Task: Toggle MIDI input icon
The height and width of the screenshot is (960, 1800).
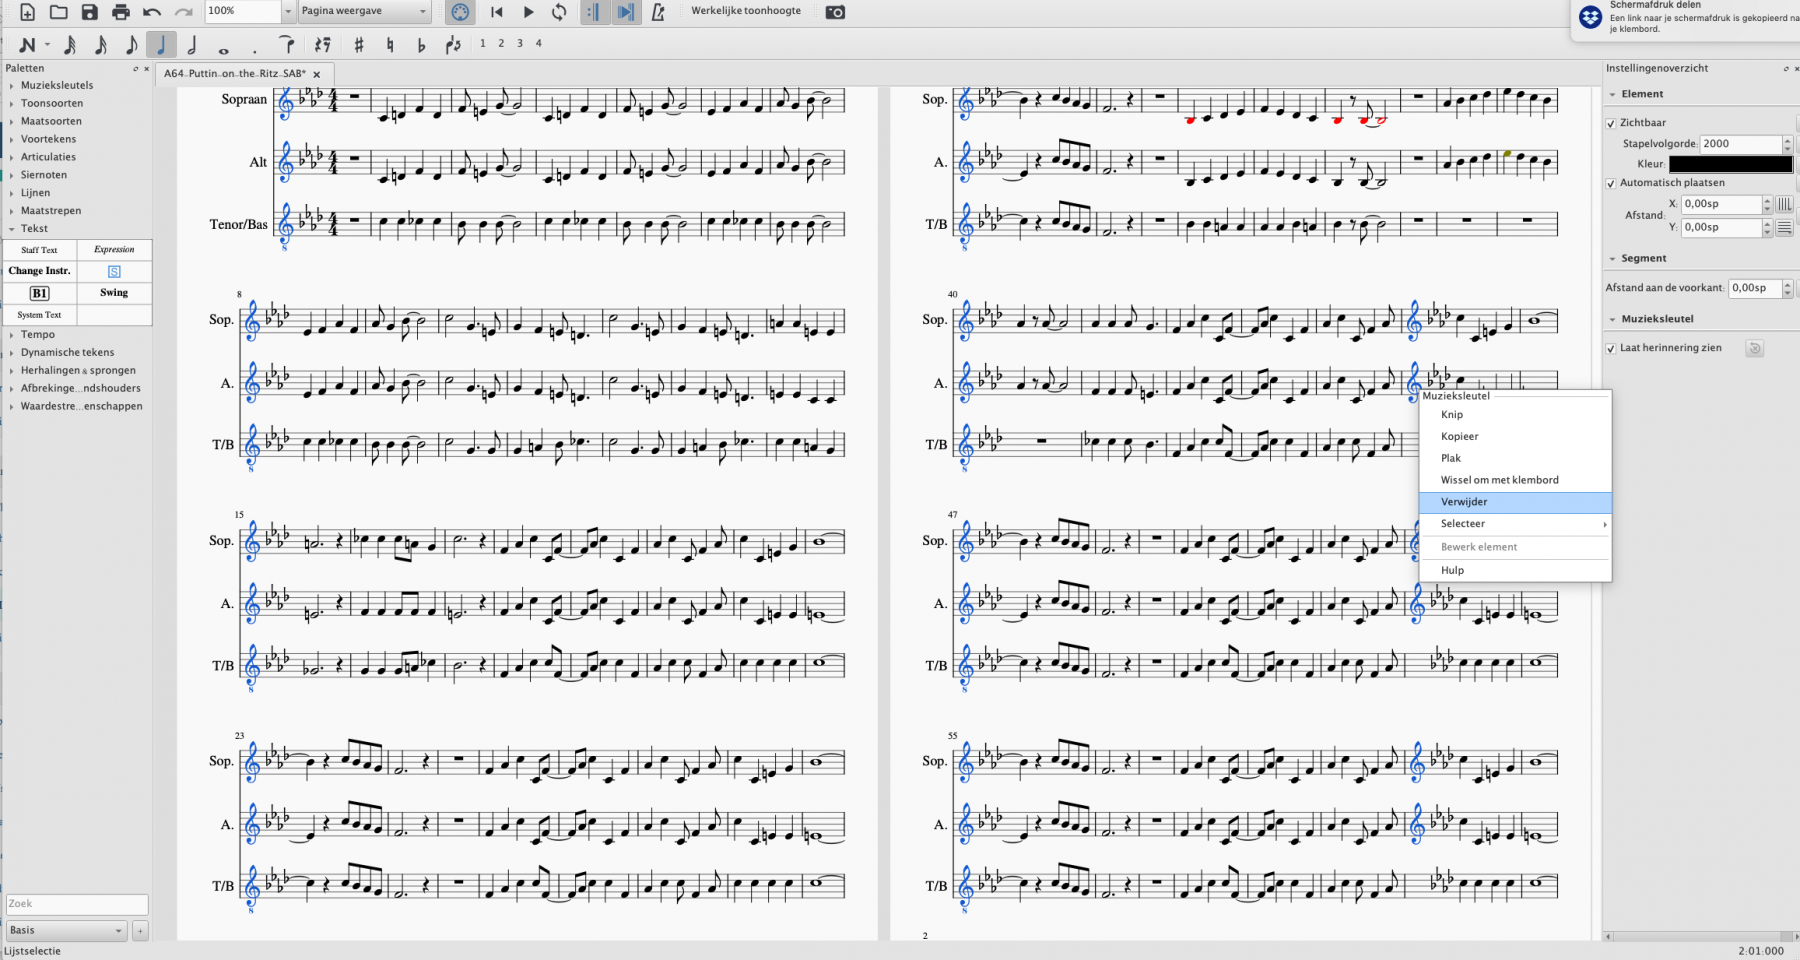Action: point(460,12)
